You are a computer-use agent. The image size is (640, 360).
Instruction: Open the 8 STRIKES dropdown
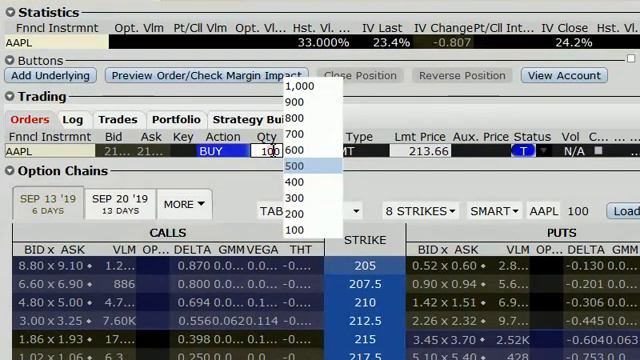420,211
